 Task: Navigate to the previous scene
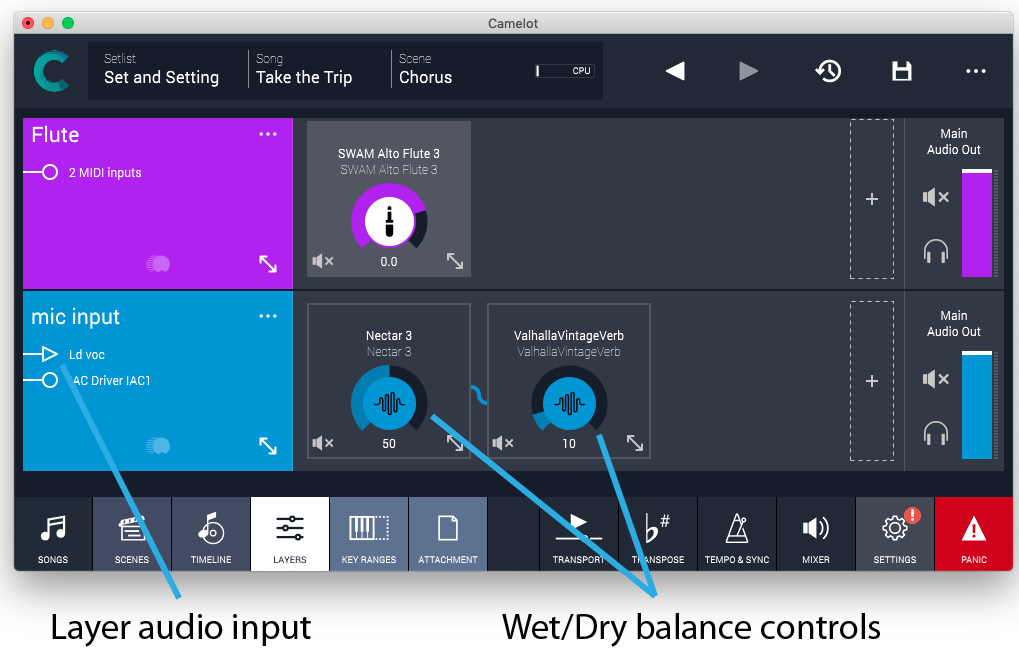[x=675, y=70]
